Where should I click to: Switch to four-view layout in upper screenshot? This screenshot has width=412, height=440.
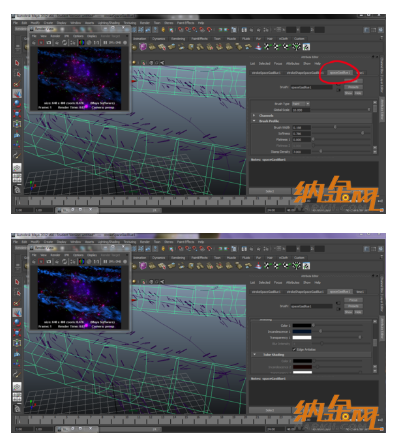[x=17, y=178]
